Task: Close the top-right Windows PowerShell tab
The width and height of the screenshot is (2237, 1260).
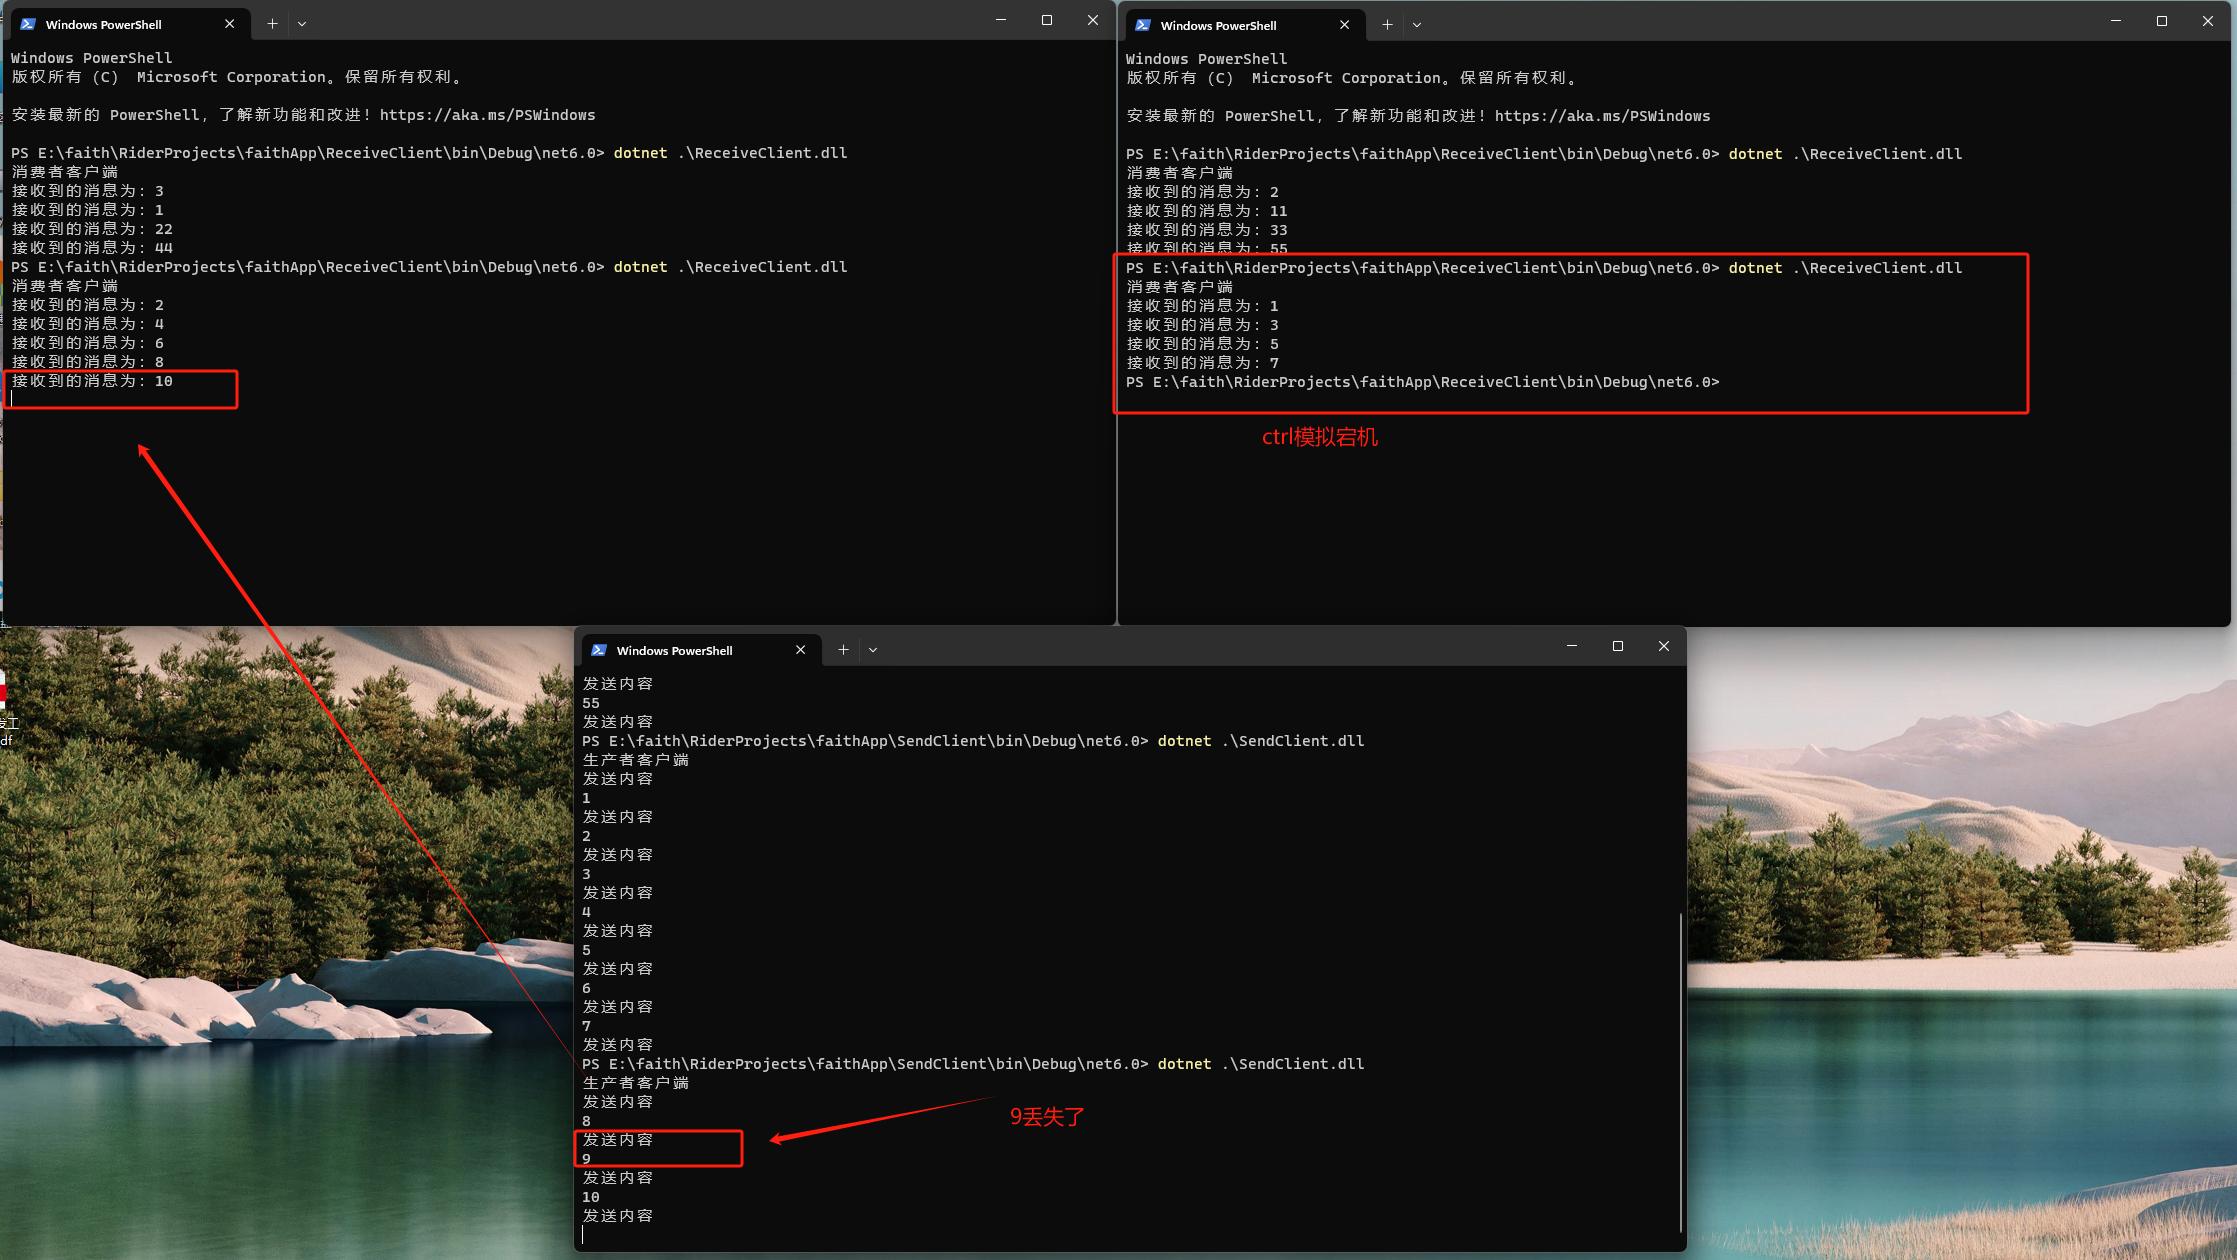Action: 1344,25
